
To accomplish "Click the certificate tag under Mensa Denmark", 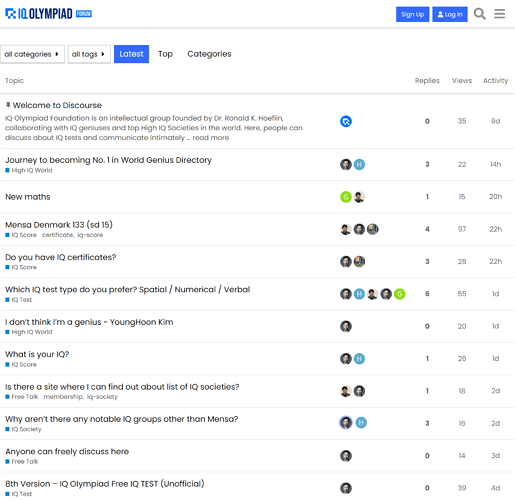I will [x=57, y=235].
